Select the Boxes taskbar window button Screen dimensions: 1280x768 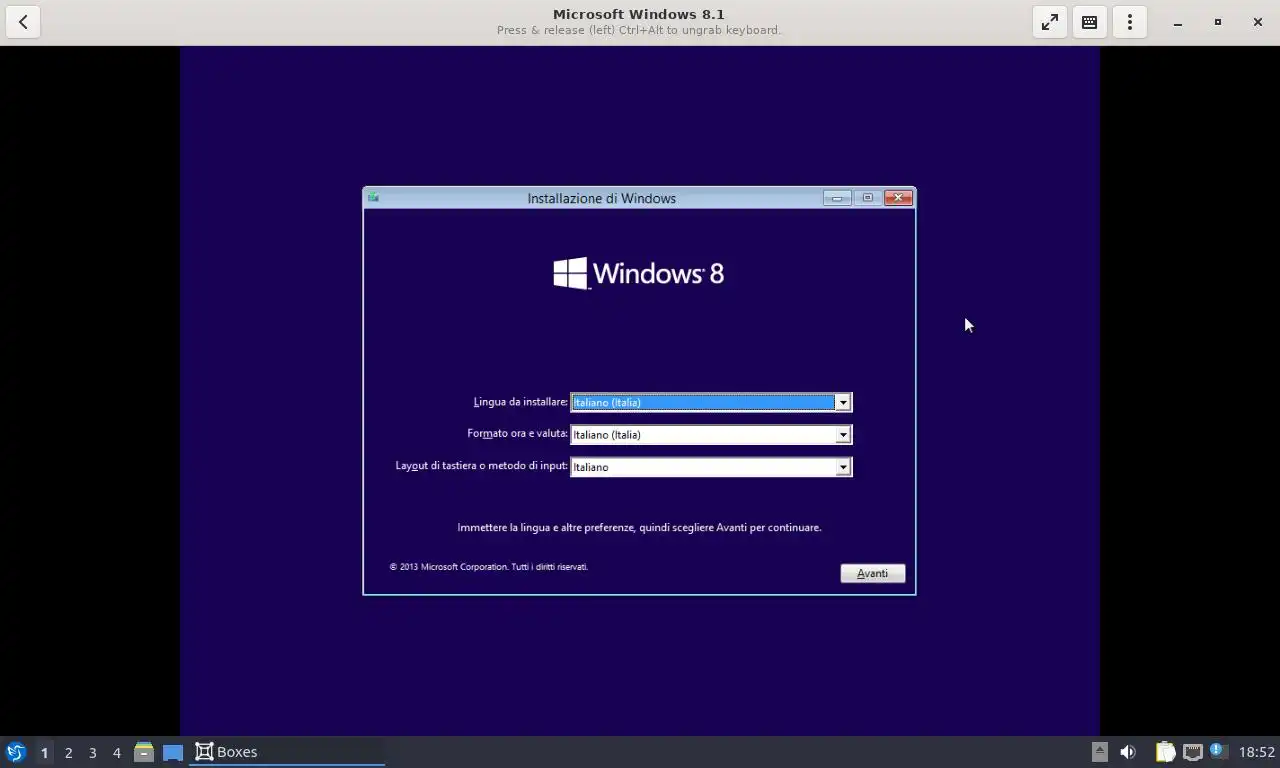point(287,752)
